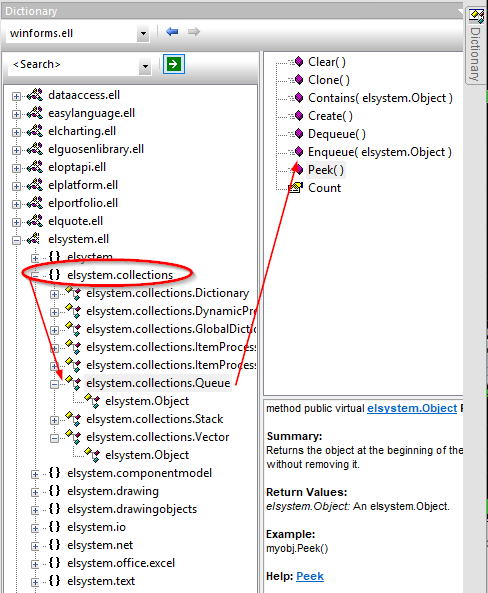Screen dimensions: 488x593
Task: Select the Peek() method in members list
Action: [x=326, y=170]
